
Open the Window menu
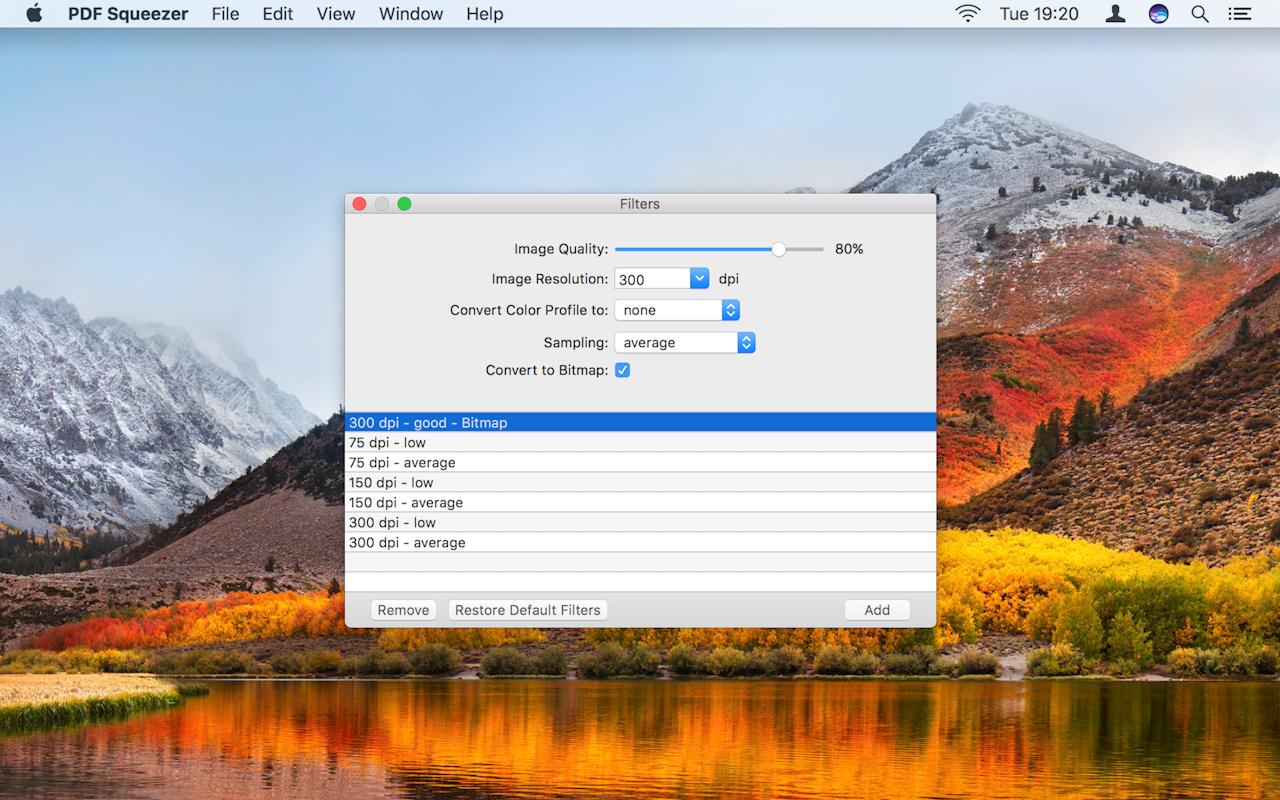(x=410, y=14)
